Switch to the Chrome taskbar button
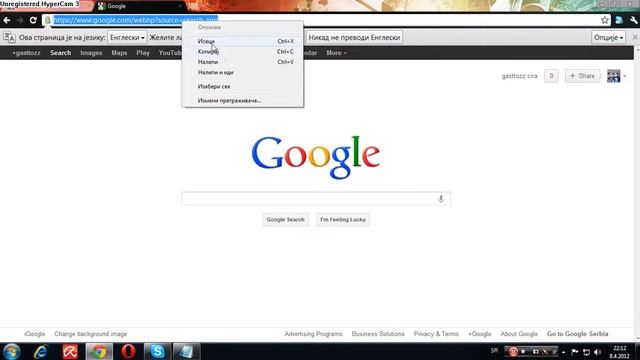This screenshot has width=640, height=360. tap(99, 351)
